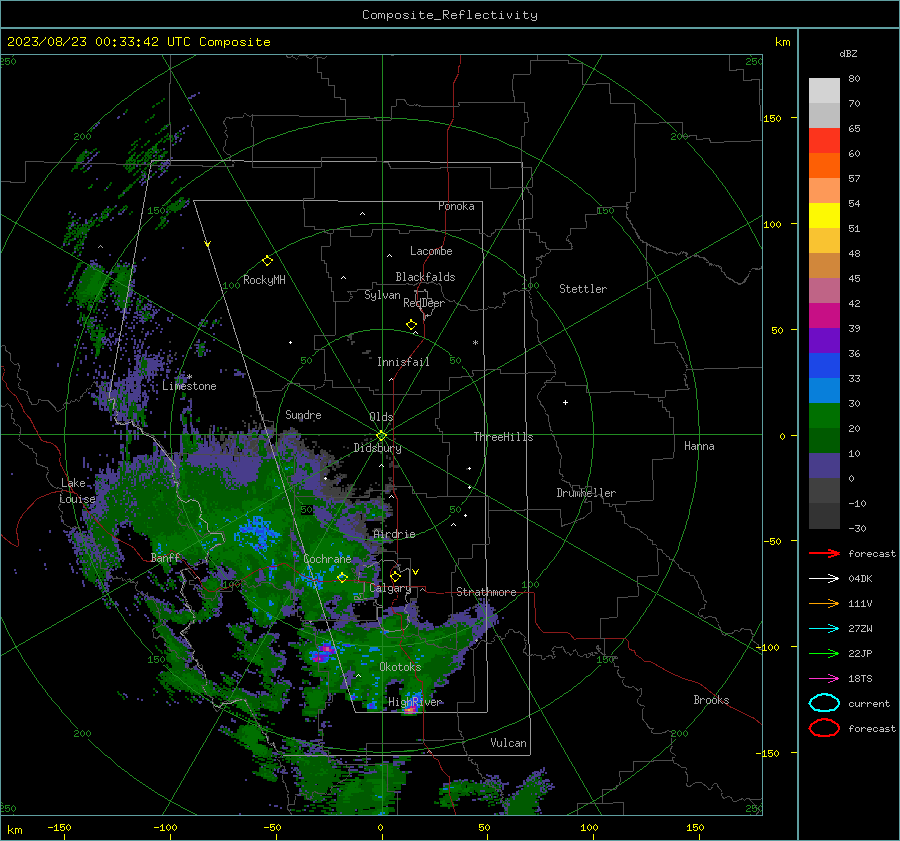The width and height of the screenshot is (900, 841).
Task: Click the RedDeer city label
Action: (424, 303)
